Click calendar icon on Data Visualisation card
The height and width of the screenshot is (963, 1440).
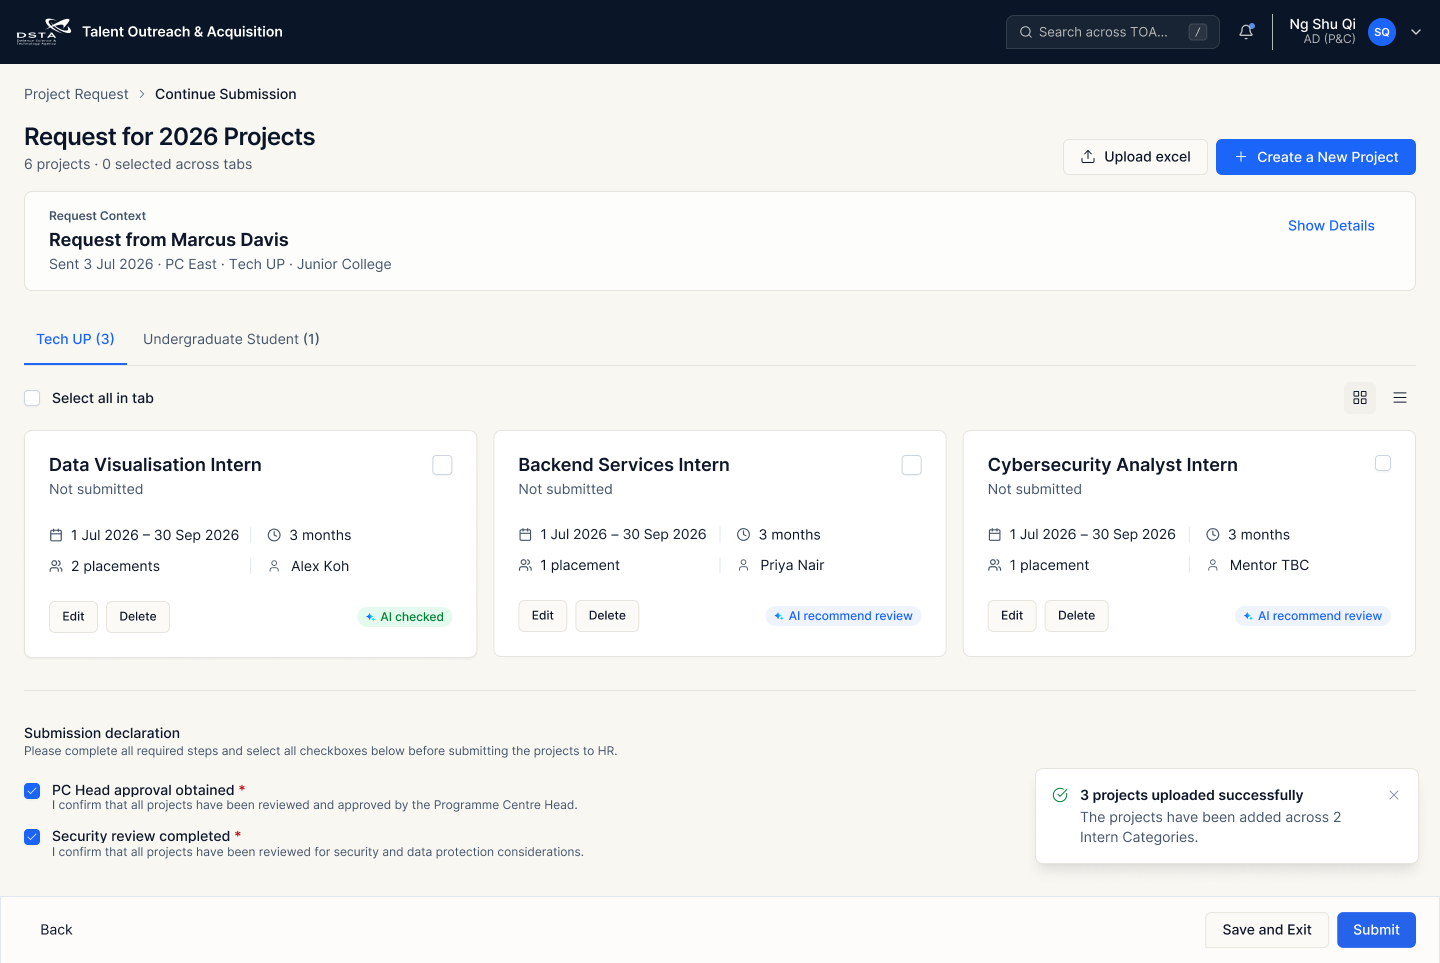point(56,536)
